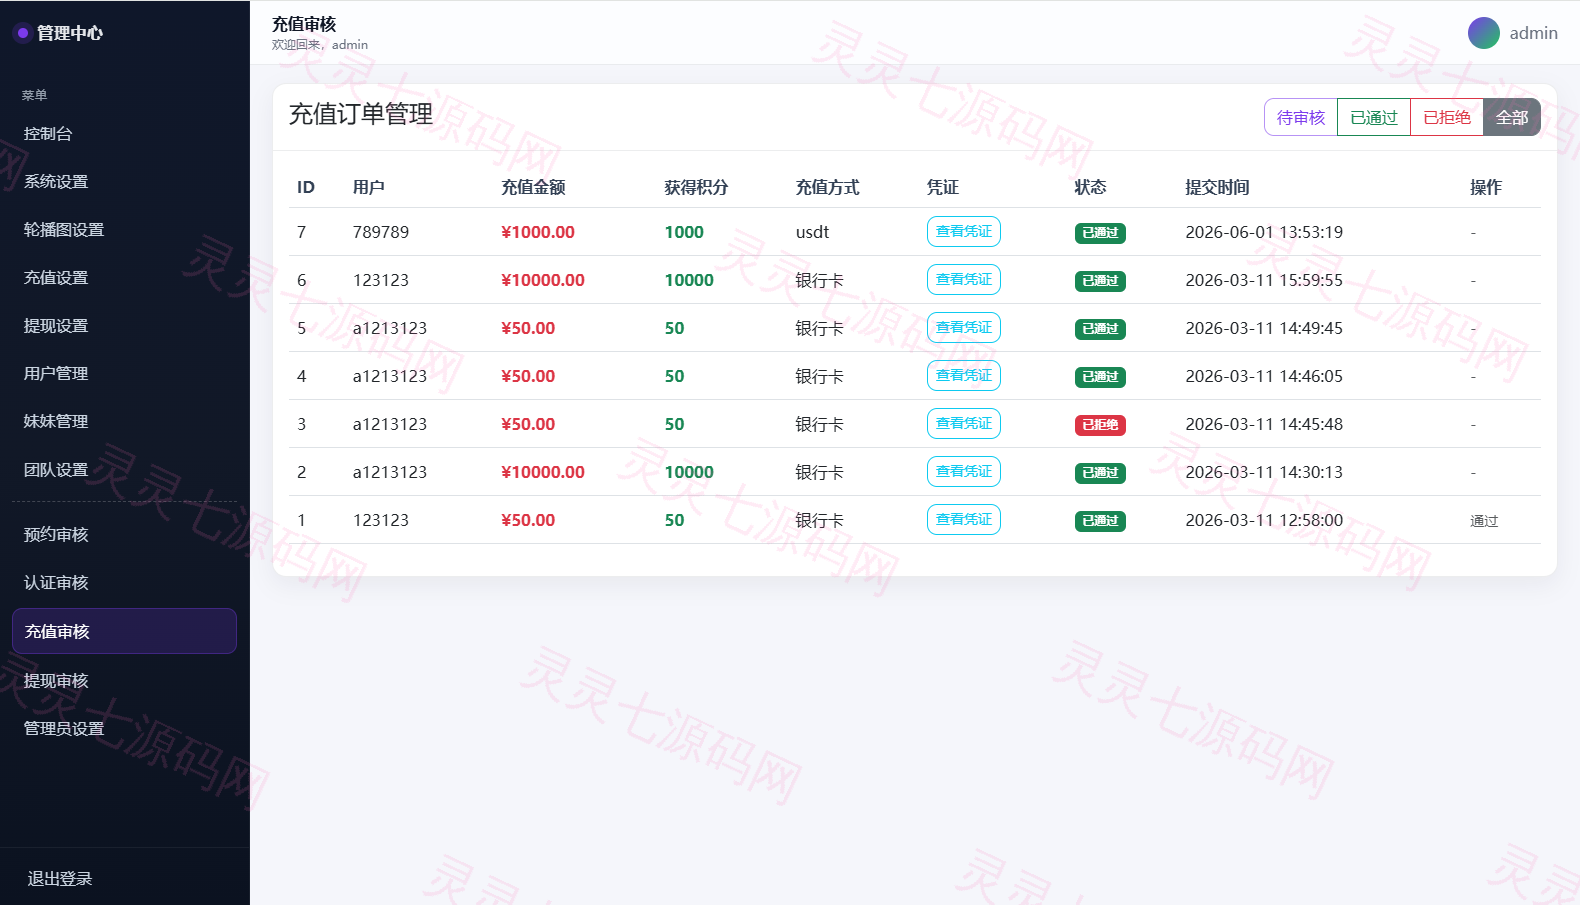Click timestamp 2026-03-11 15:59:55
The width and height of the screenshot is (1580, 905).
1264,280
